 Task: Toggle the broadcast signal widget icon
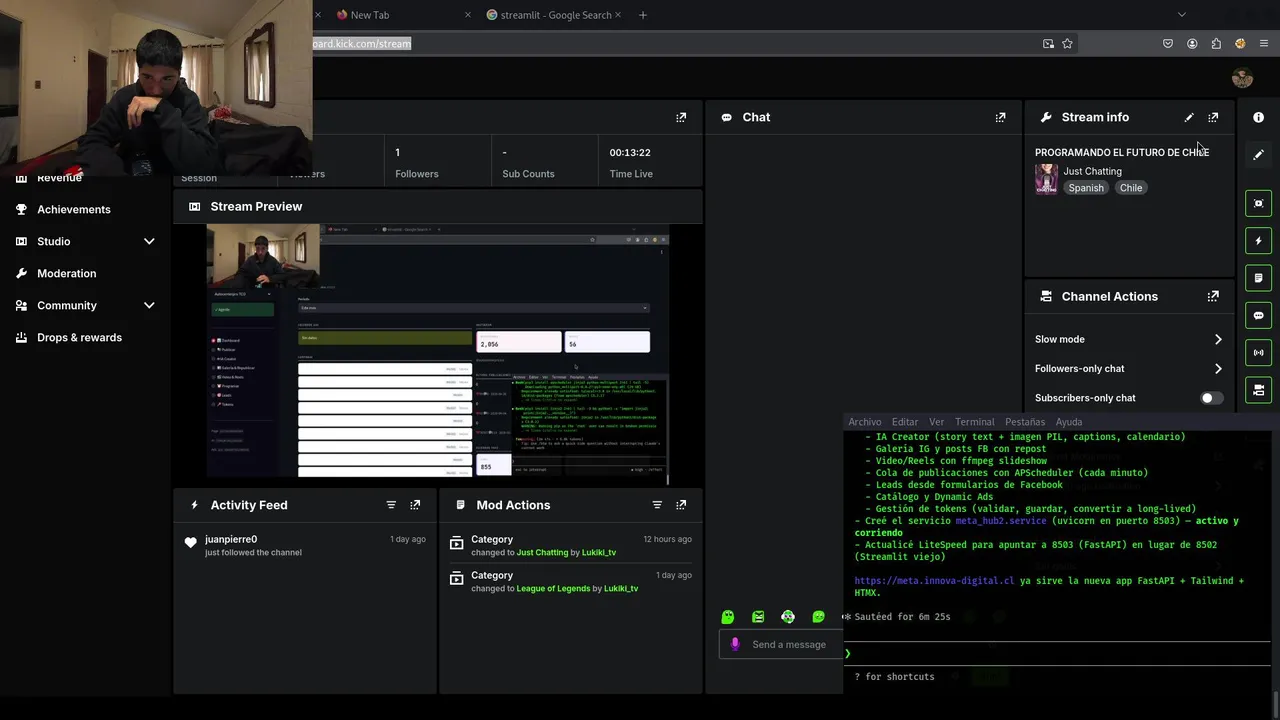point(1258,352)
